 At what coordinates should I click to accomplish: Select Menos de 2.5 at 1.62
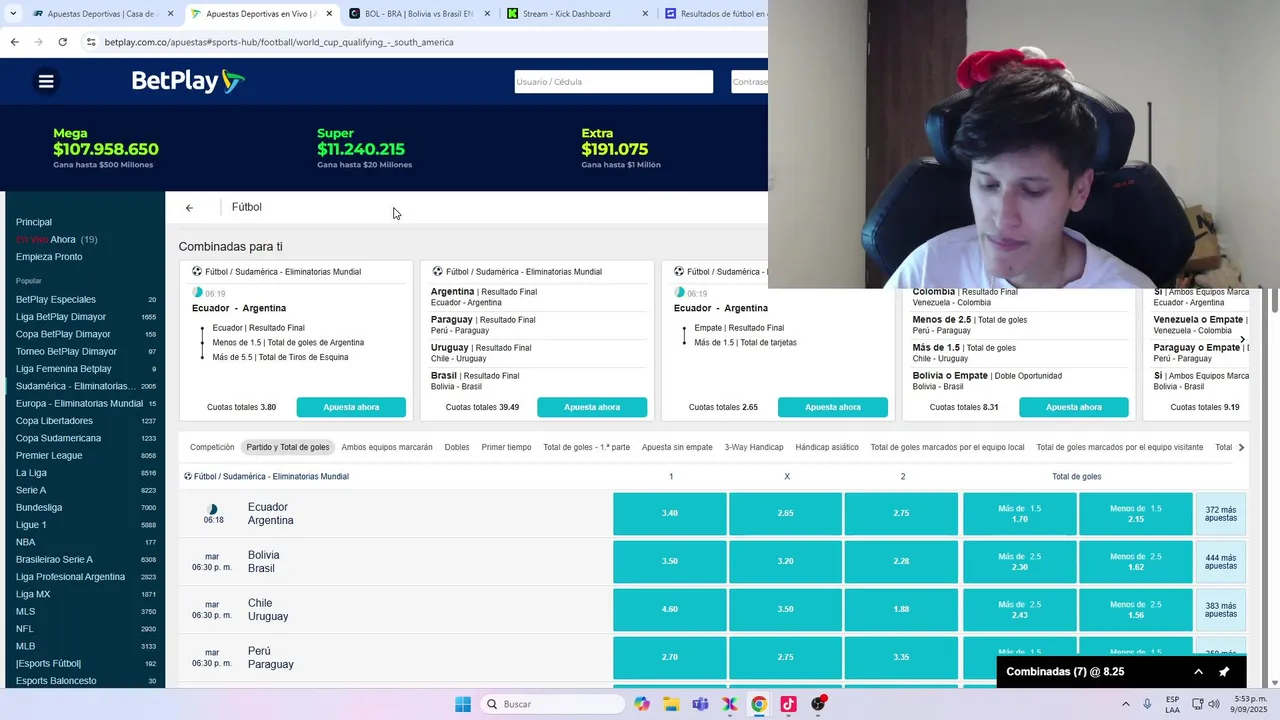[x=1136, y=561]
